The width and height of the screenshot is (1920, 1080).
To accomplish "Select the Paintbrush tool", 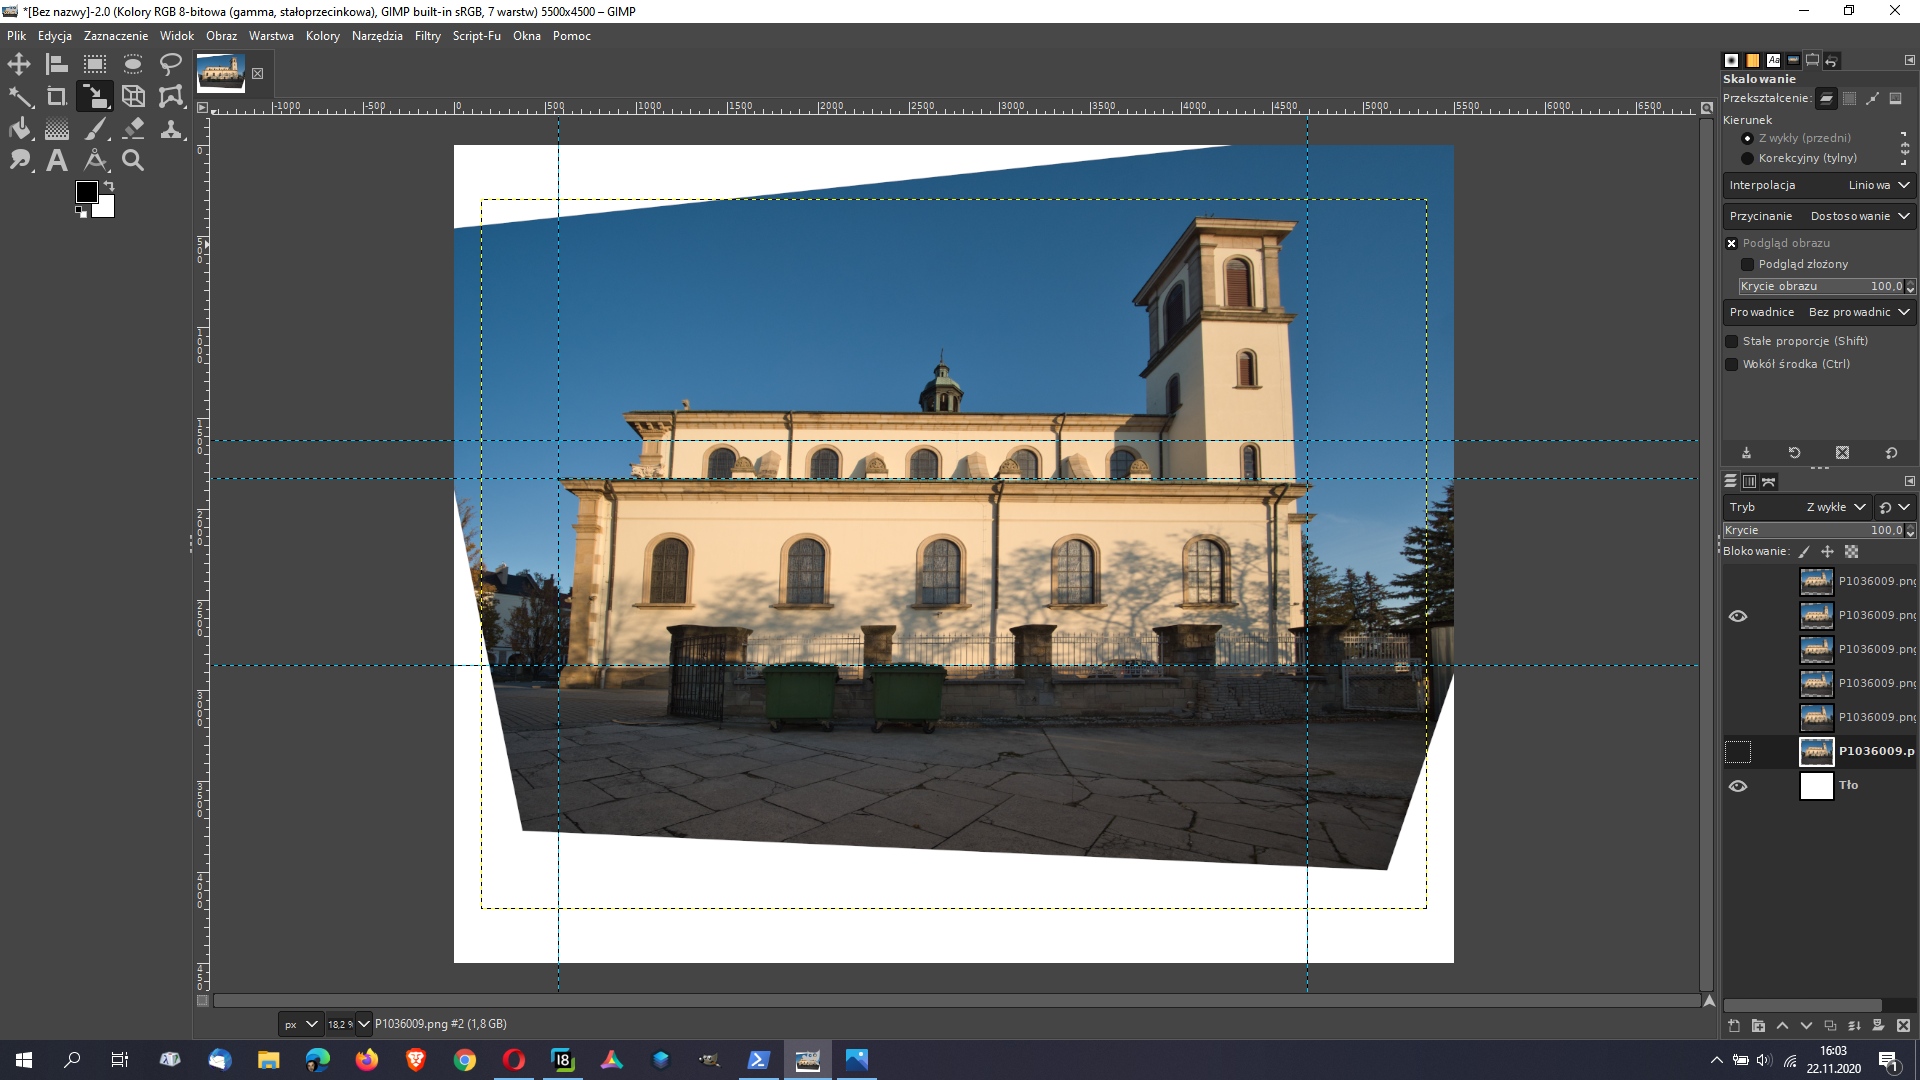I will [x=95, y=129].
